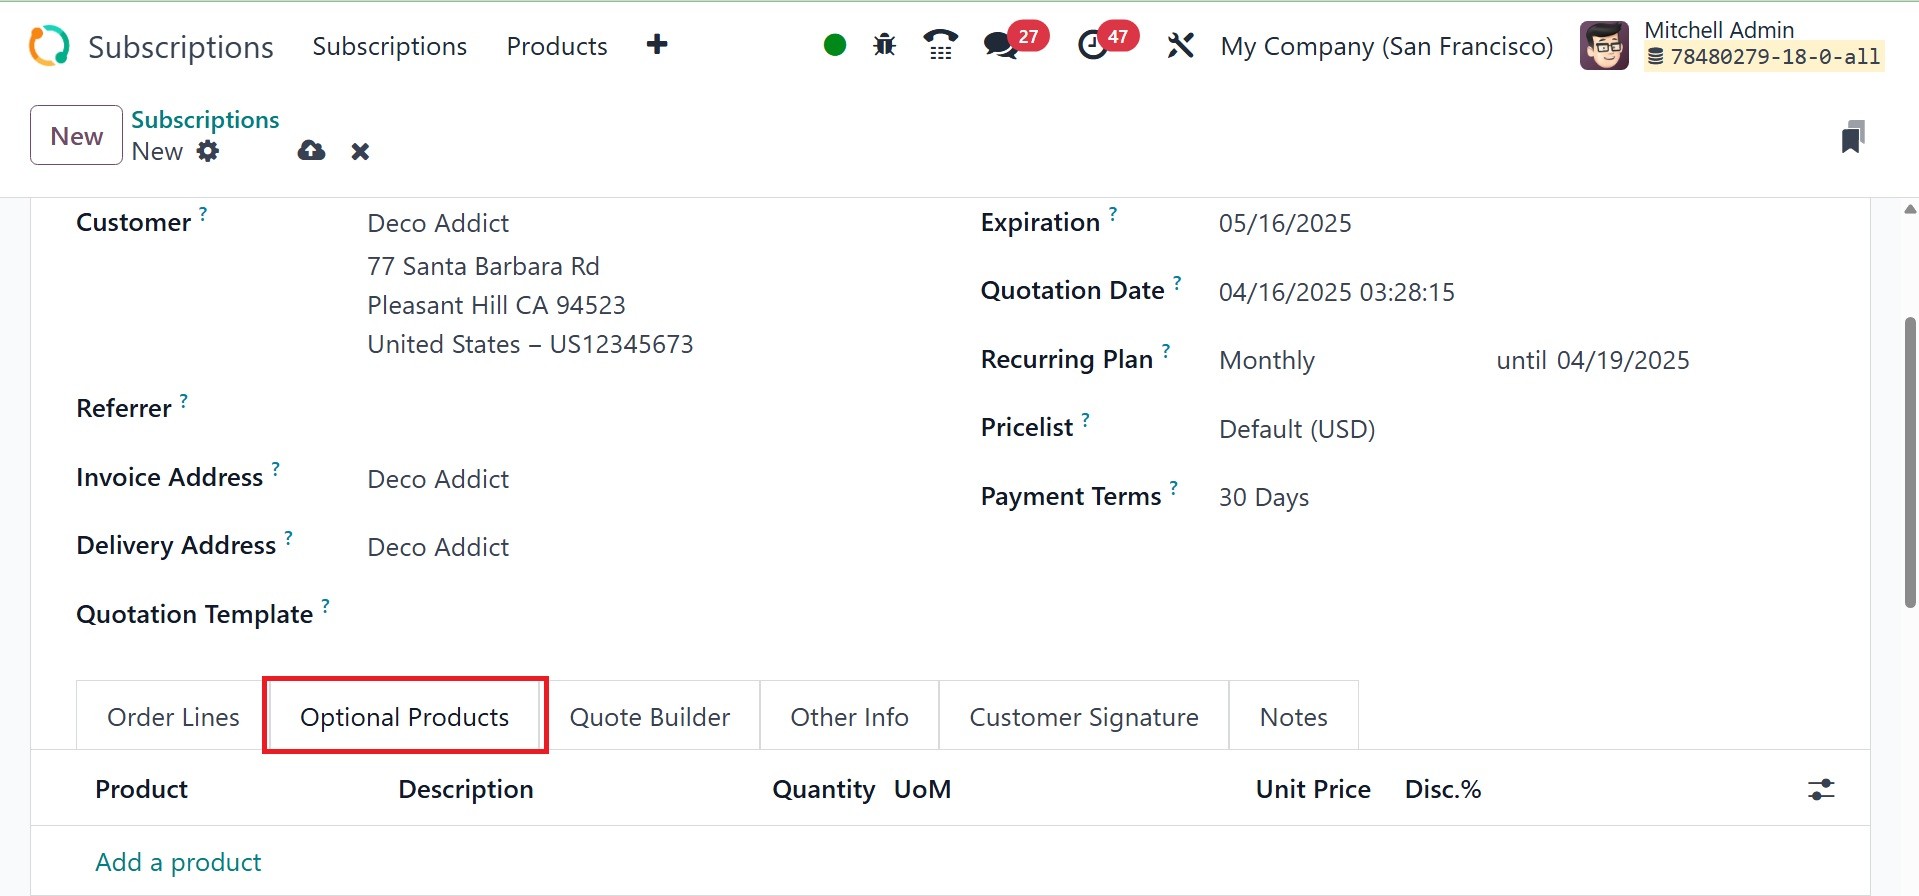Discard changes with the X icon
The image size is (1919, 896).
click(360, 151)
